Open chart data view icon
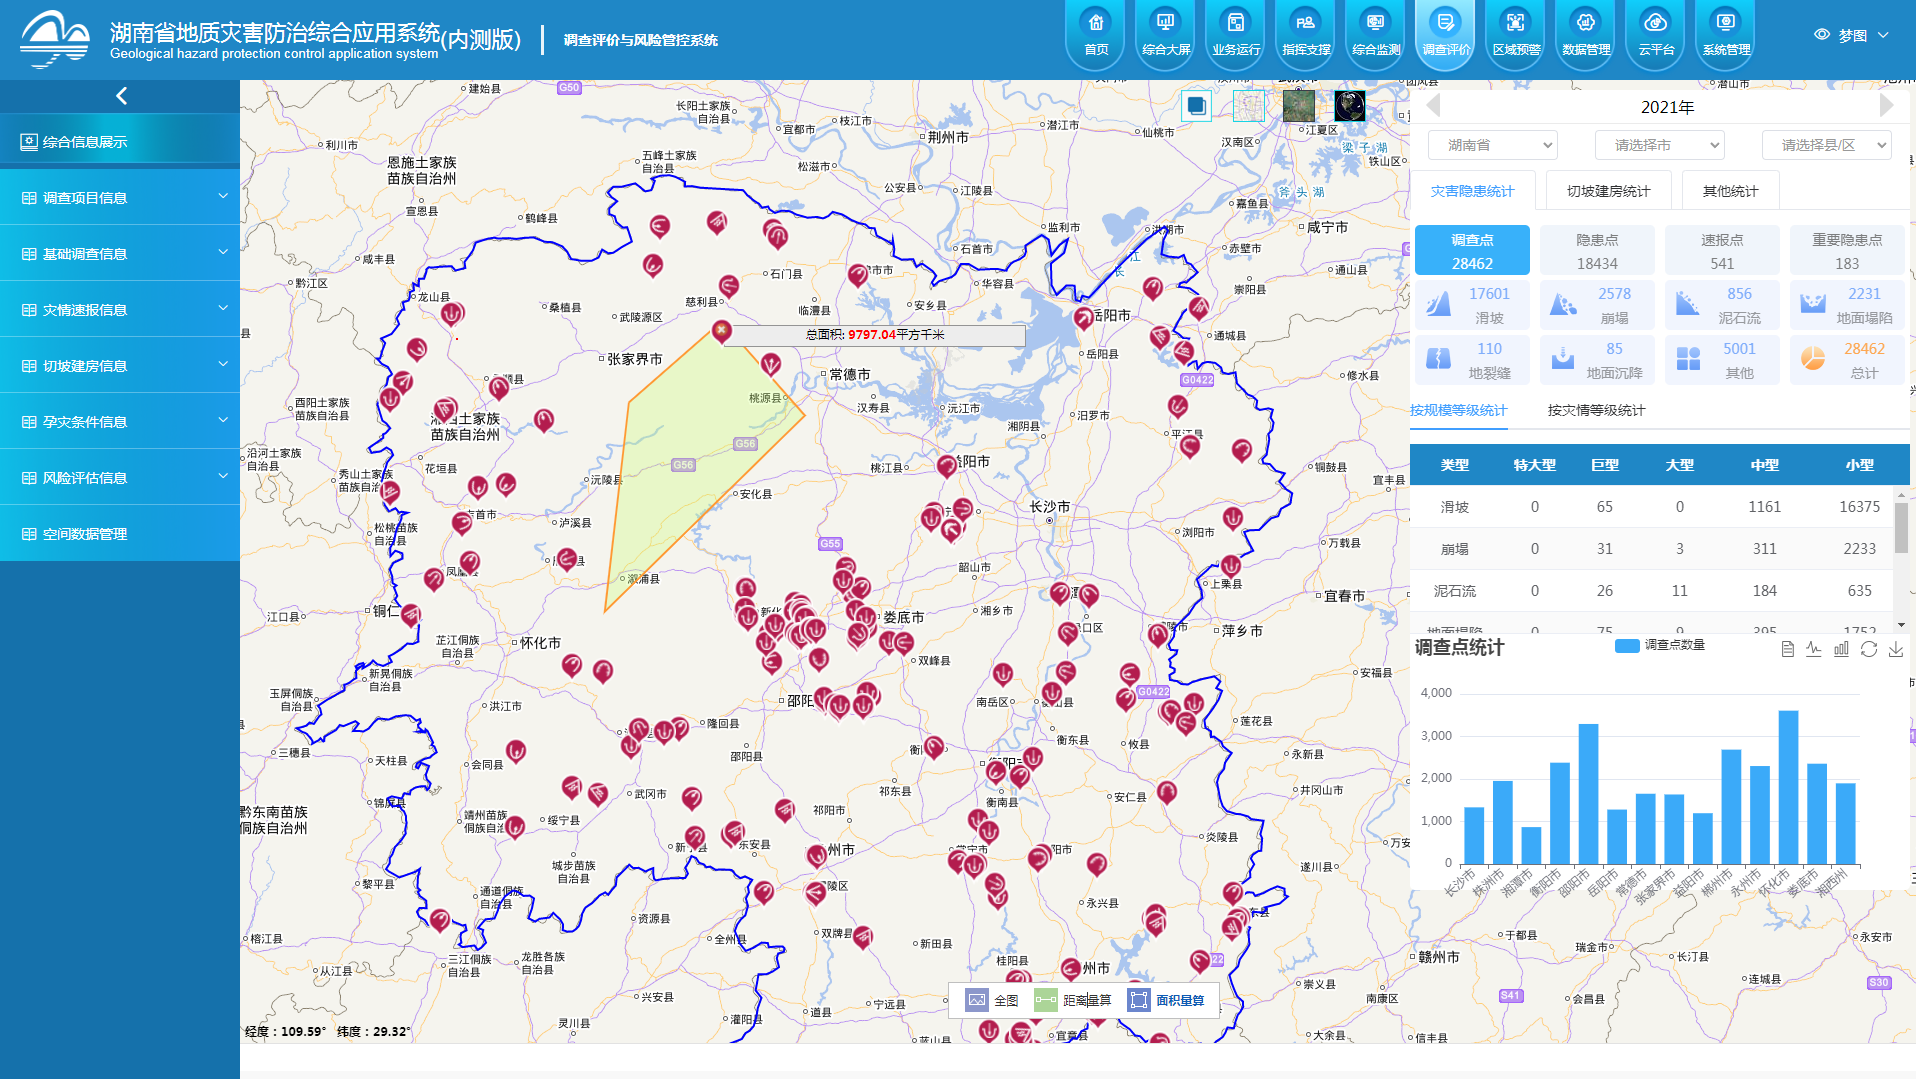1916x1079 pixels. (x=1787, y=649)
